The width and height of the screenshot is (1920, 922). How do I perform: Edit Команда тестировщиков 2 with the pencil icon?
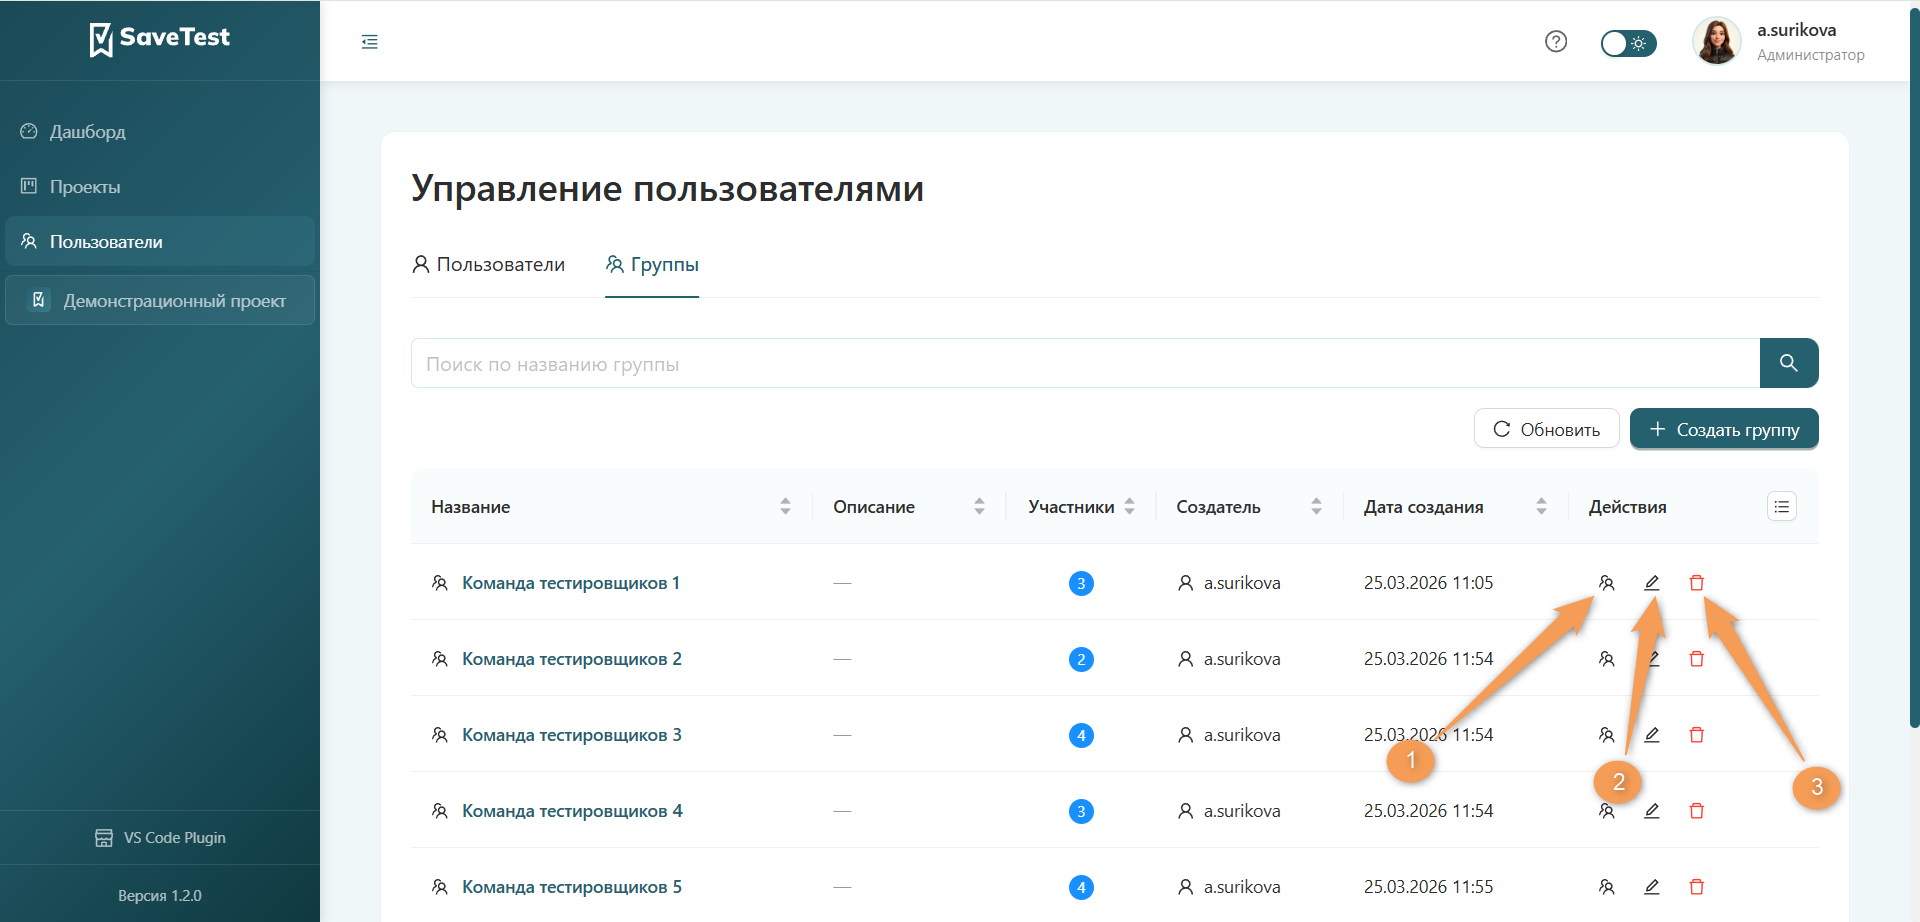pos(1652,658)
